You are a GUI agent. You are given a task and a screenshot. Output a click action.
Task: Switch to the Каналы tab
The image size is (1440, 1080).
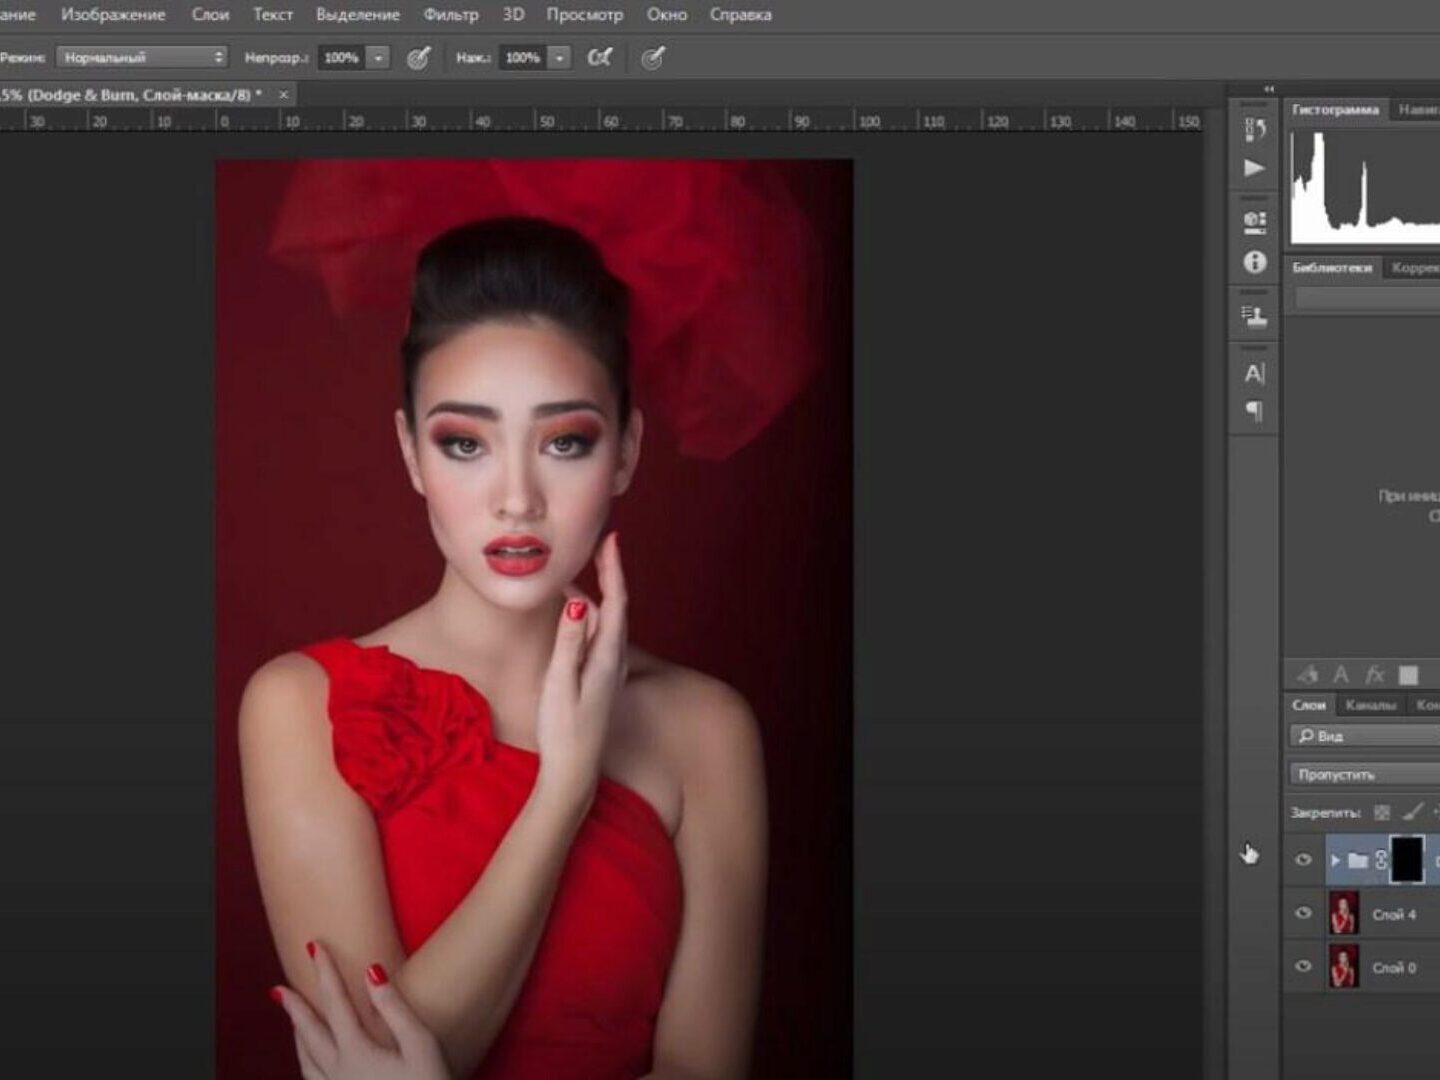[1370, 705]
